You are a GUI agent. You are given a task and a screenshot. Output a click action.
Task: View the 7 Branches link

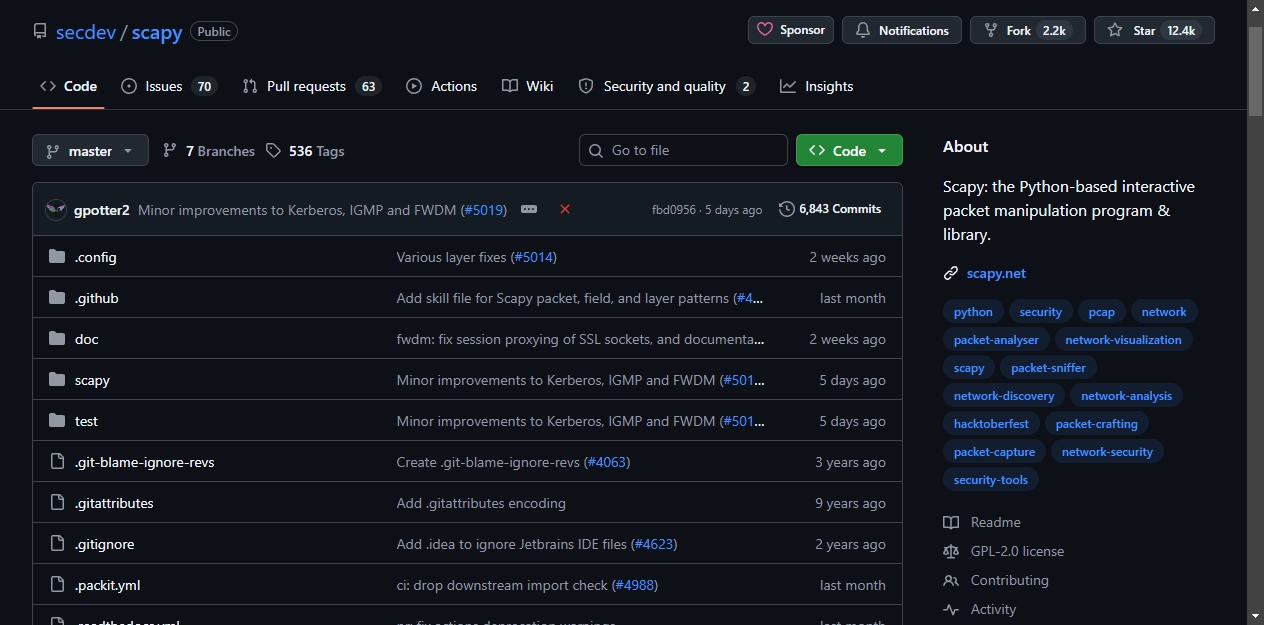(x=209, y=151)
